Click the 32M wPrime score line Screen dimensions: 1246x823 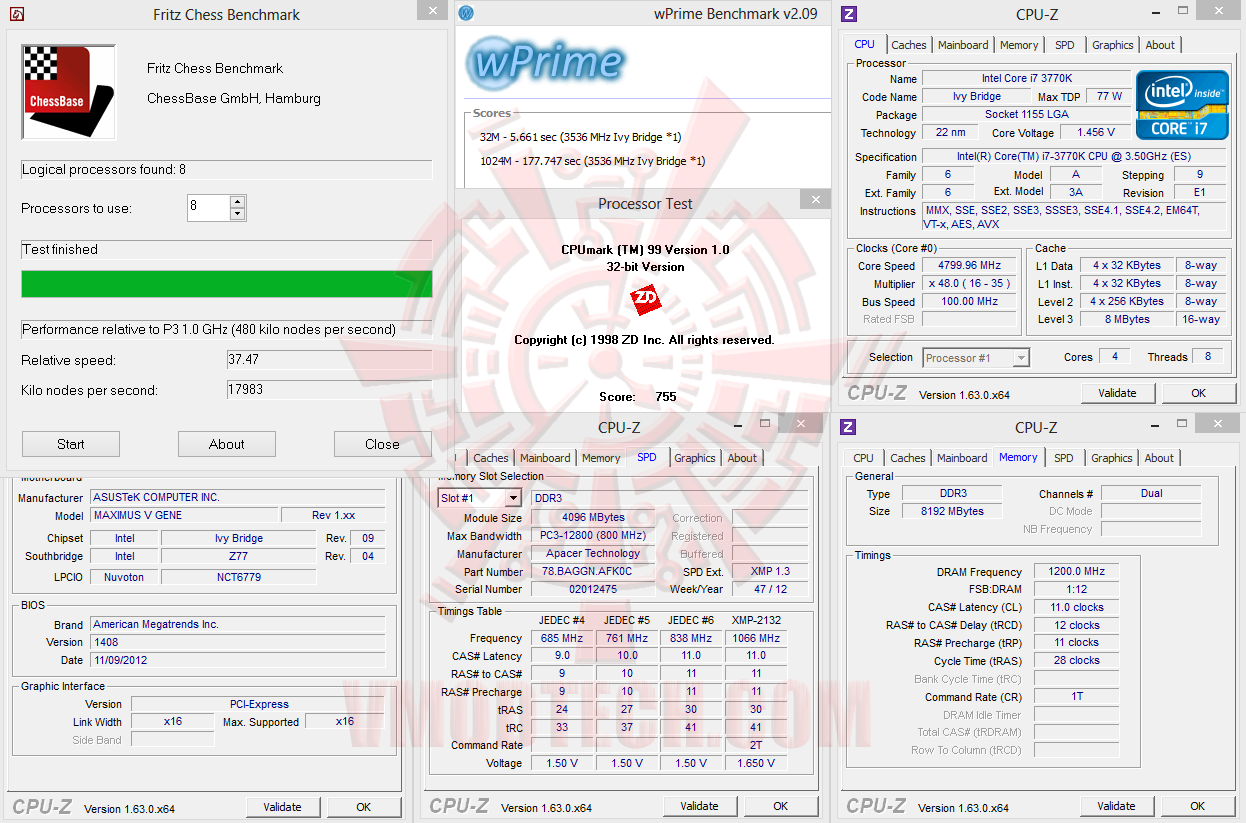[x=580, y=137]
